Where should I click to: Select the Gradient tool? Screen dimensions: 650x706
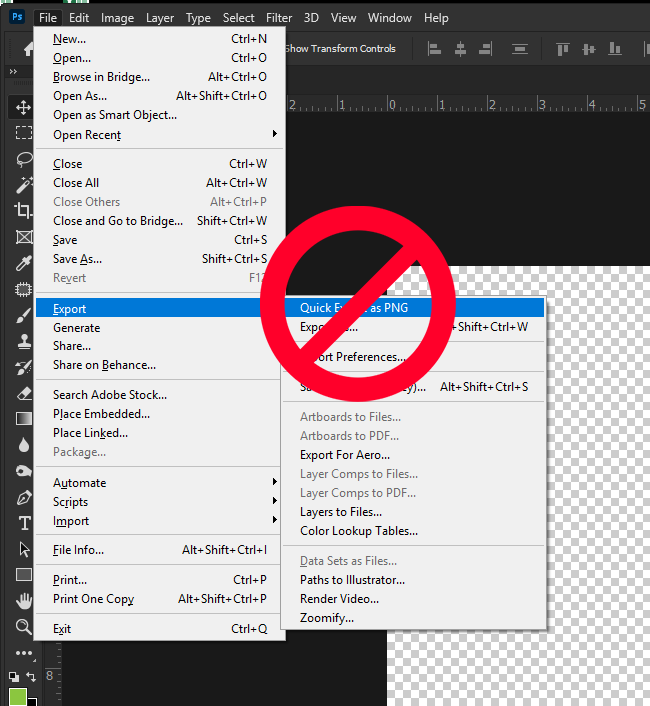pyautogui.click(x=23, y=419)
